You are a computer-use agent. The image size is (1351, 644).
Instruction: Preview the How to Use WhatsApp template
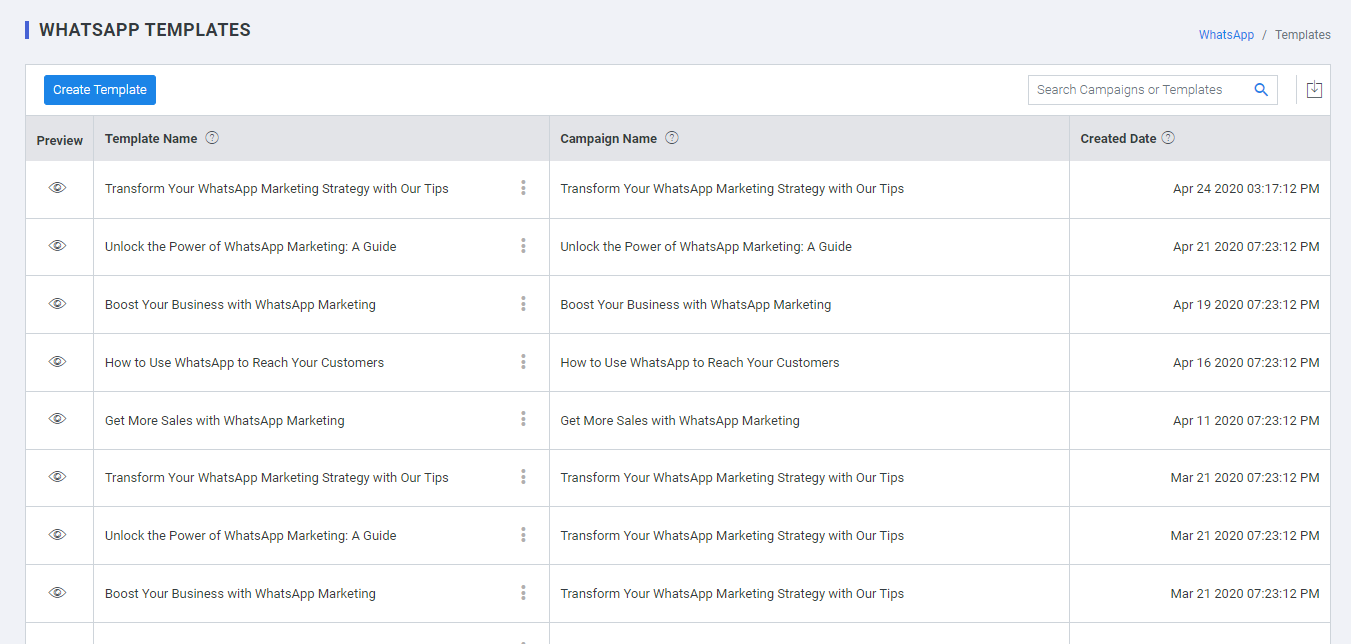pyautogui.click(x=58, y=362)
